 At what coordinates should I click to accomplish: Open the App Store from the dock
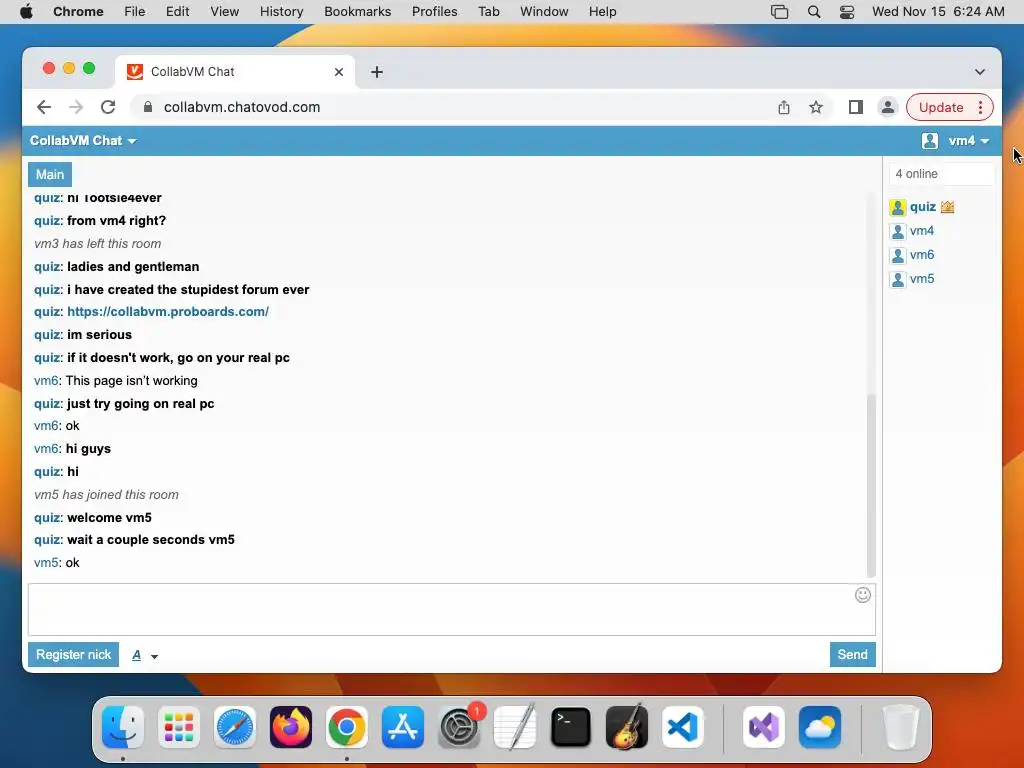point(402,727)
